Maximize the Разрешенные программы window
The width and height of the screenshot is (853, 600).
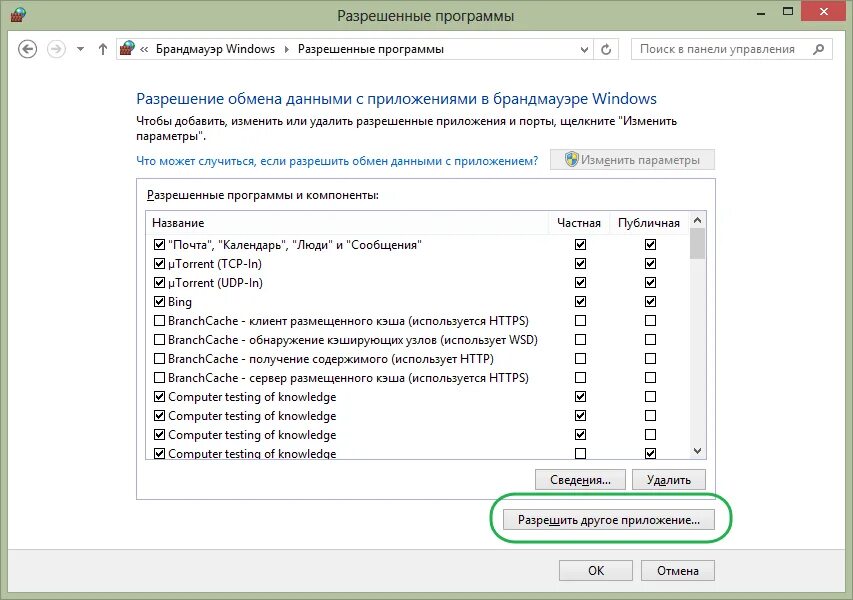(788, 12)
